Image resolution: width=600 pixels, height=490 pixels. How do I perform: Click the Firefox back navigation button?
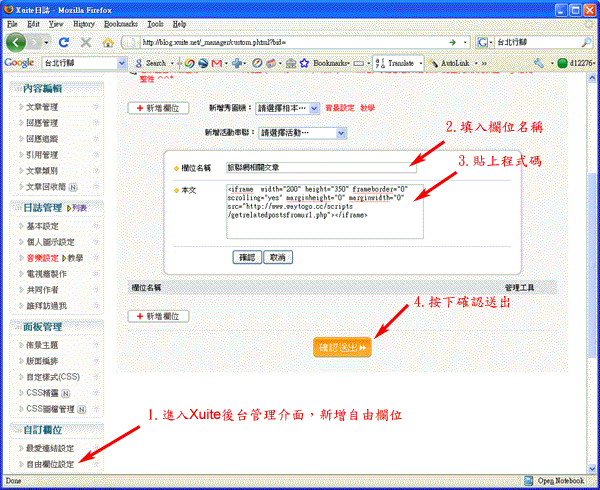point(18,43)
